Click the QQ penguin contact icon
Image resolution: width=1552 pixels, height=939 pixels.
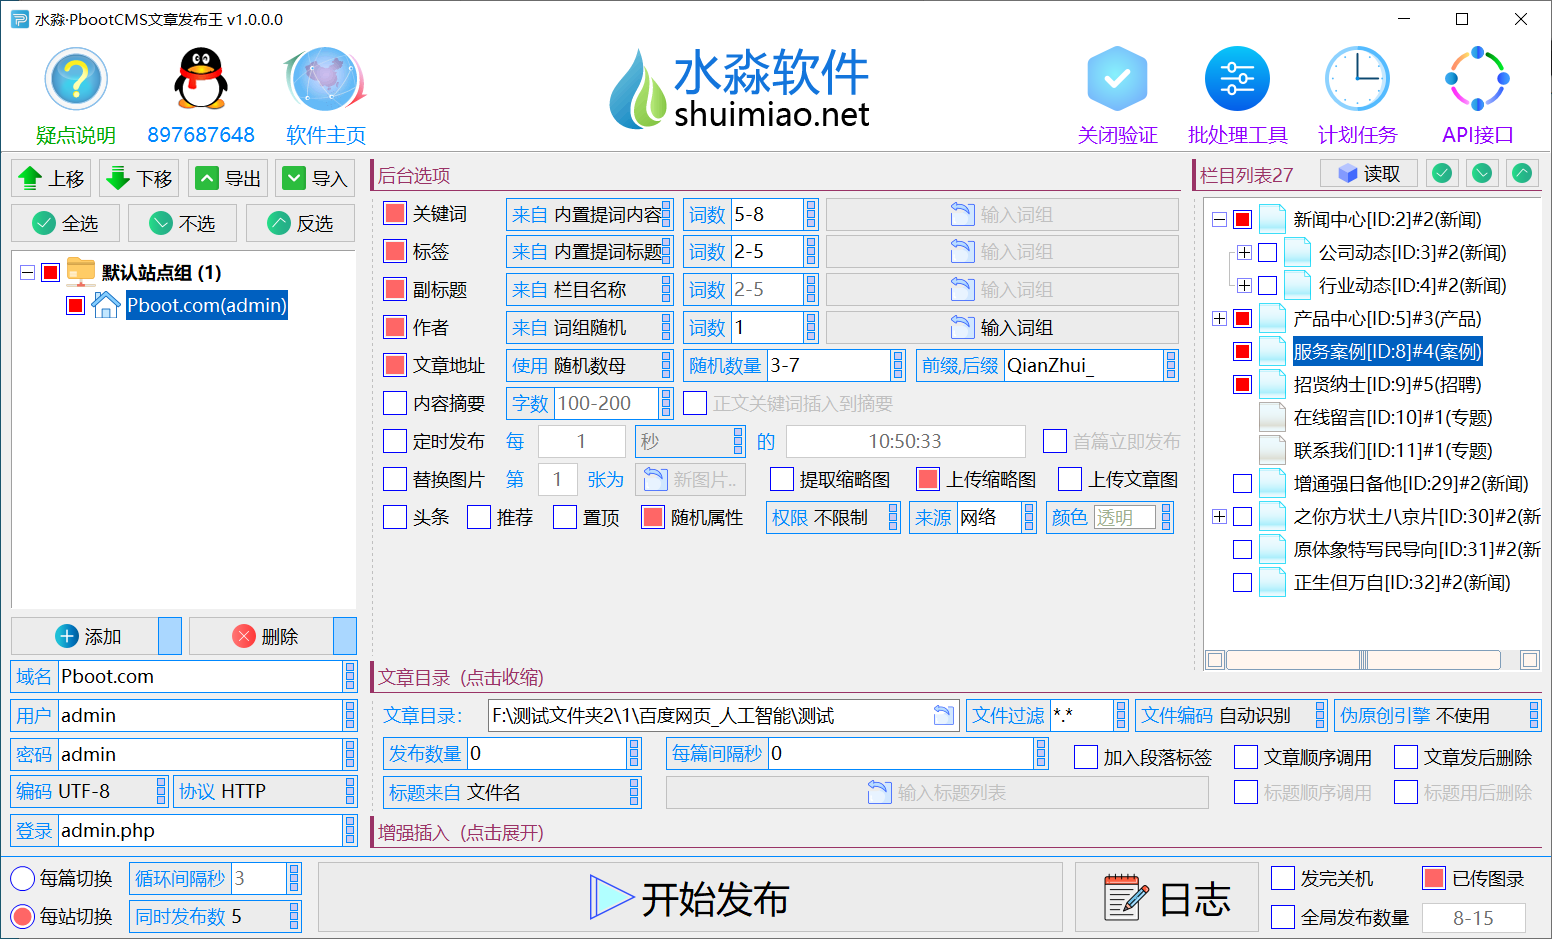[201, 79]
